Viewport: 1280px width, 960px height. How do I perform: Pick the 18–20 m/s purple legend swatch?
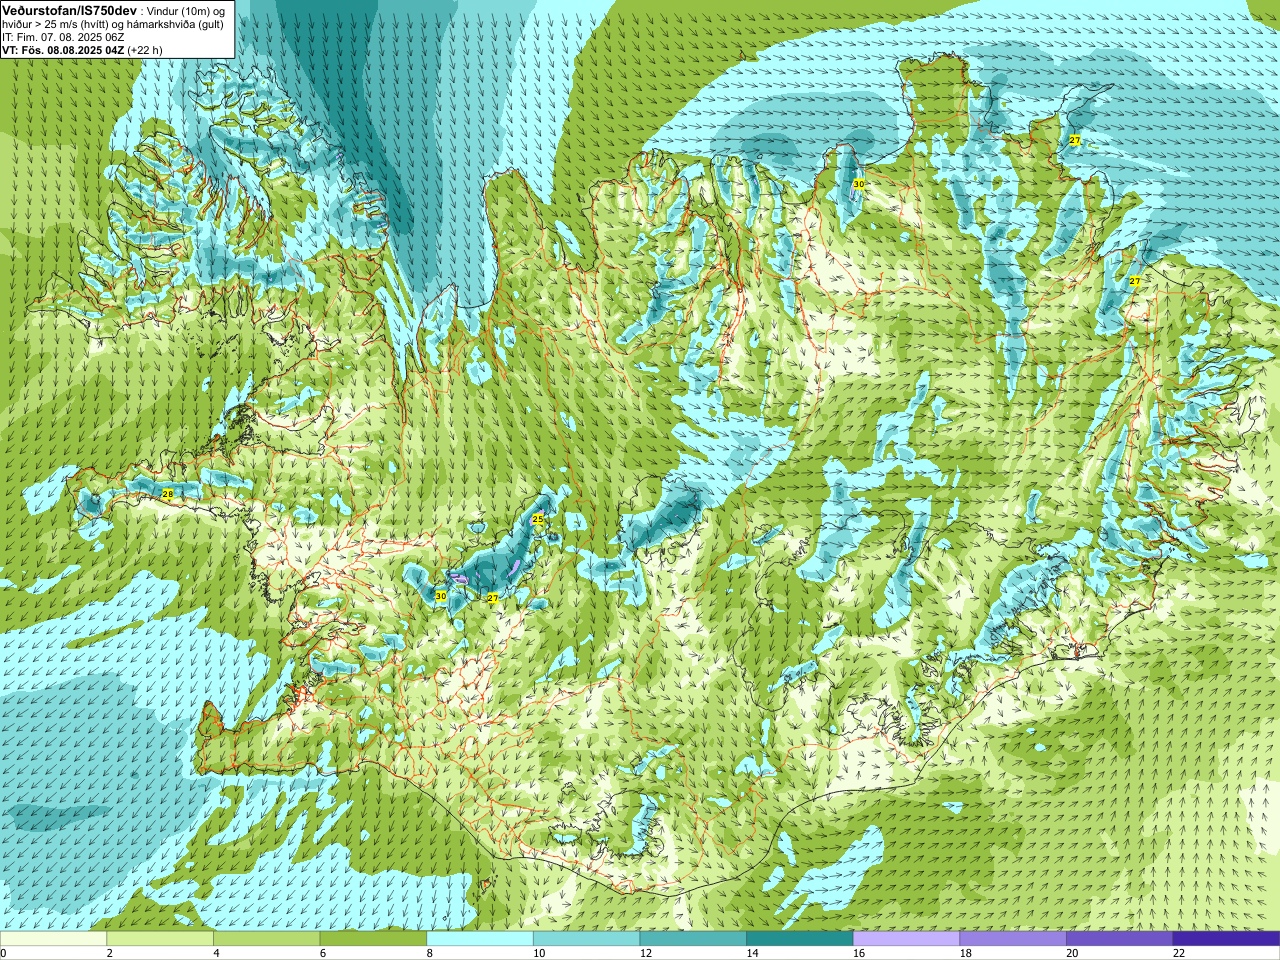click(1013, 939)
